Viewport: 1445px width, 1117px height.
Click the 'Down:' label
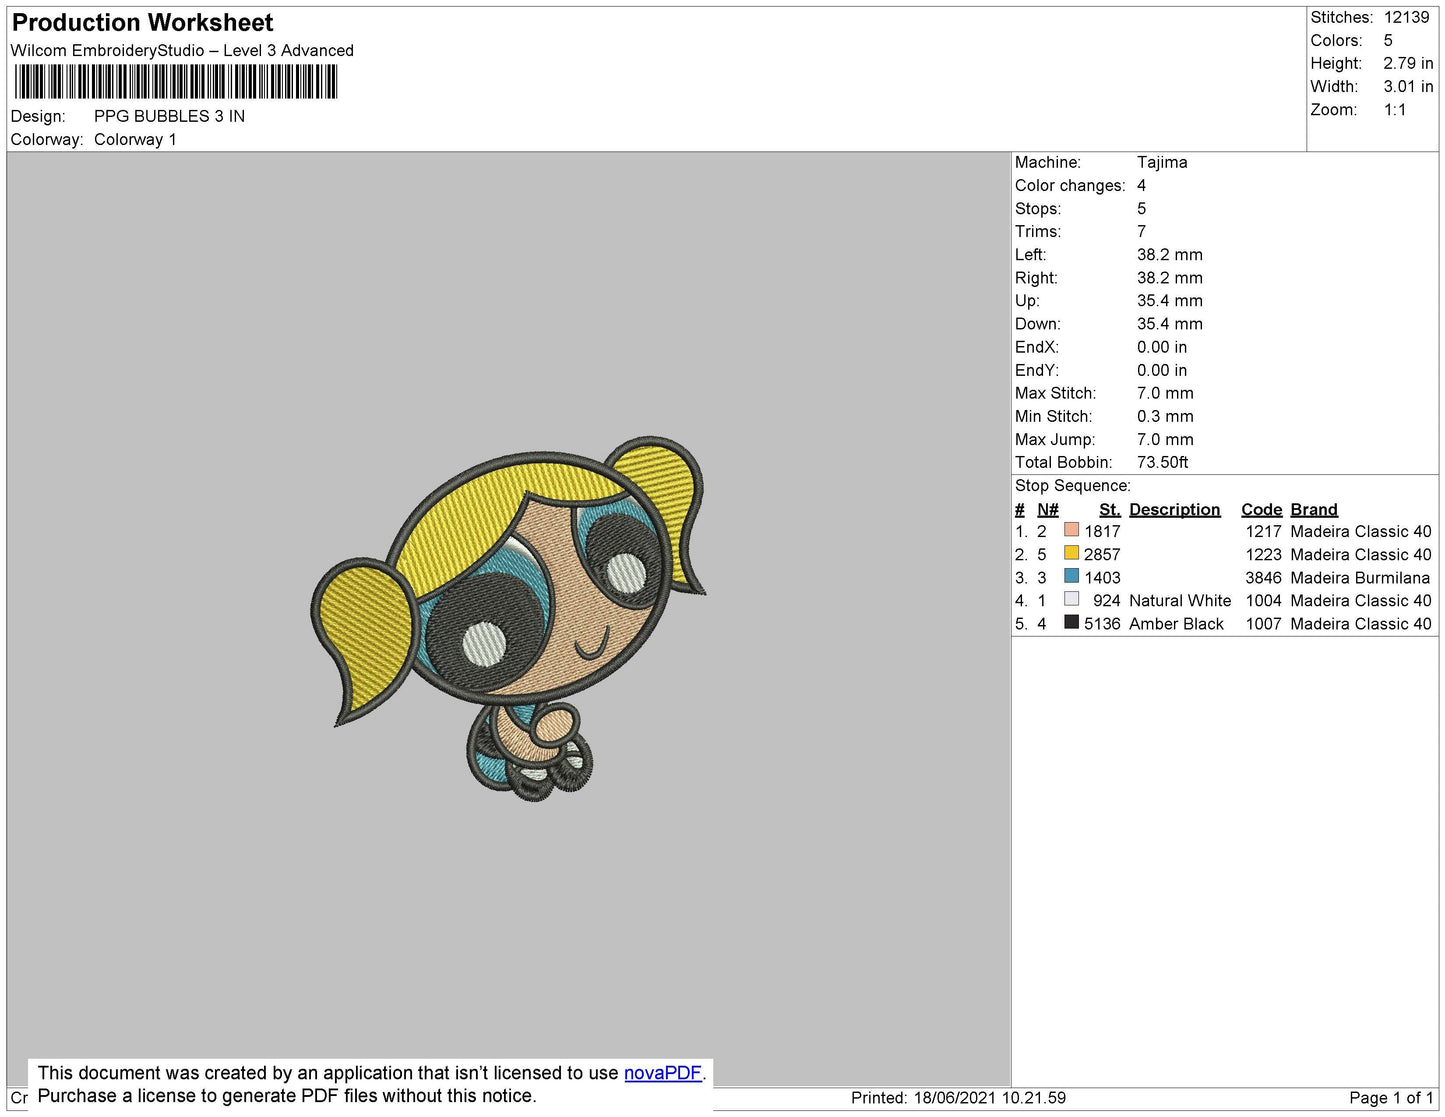click(x=1038, y=323)
